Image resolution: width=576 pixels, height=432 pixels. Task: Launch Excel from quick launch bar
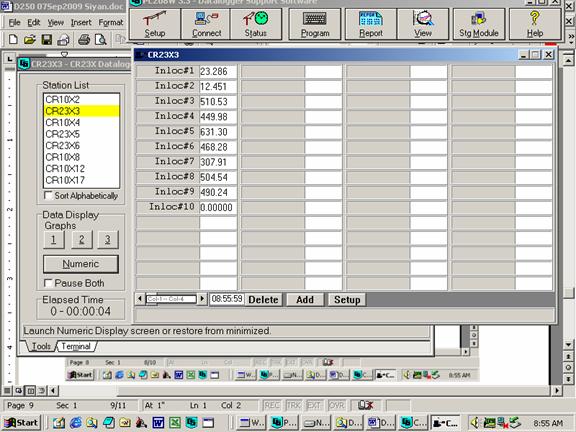[x=175, y=423]
